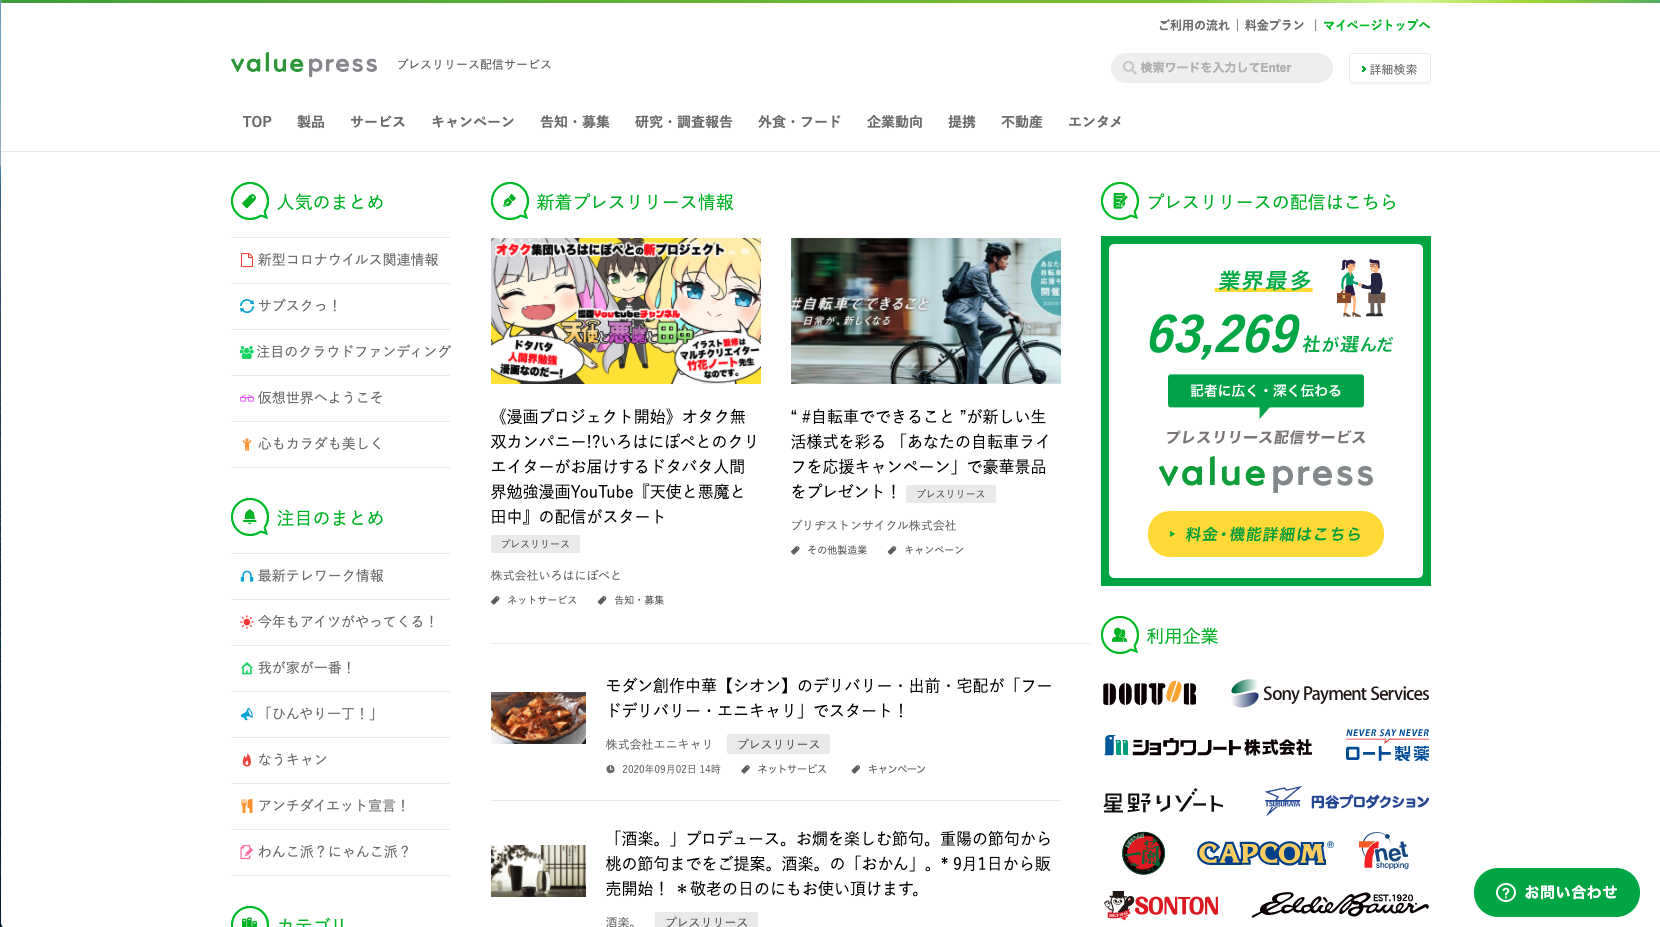
Task: Click house icon beside 我が家が一番！
Action: (246, 668)
